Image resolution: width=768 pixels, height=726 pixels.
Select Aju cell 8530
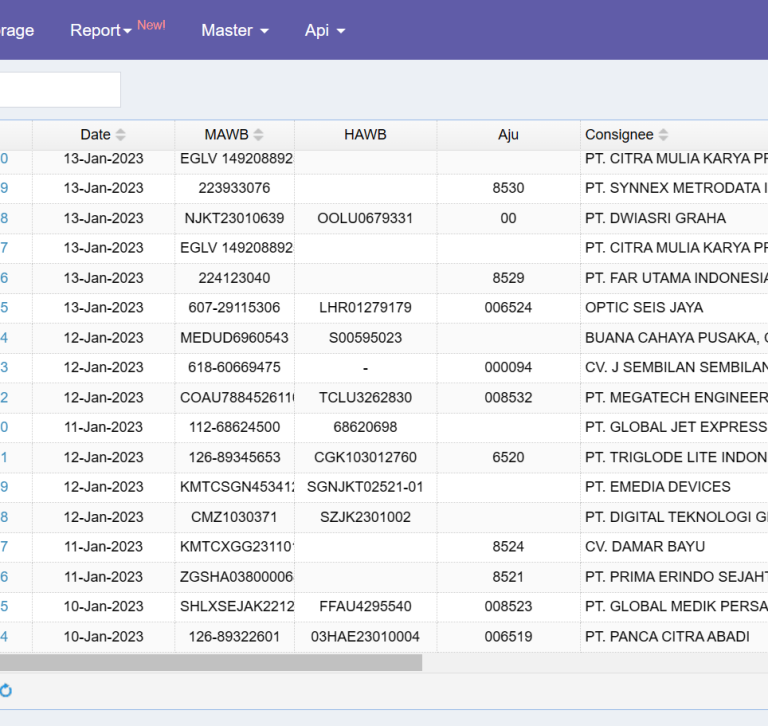(x=508, y=188)
